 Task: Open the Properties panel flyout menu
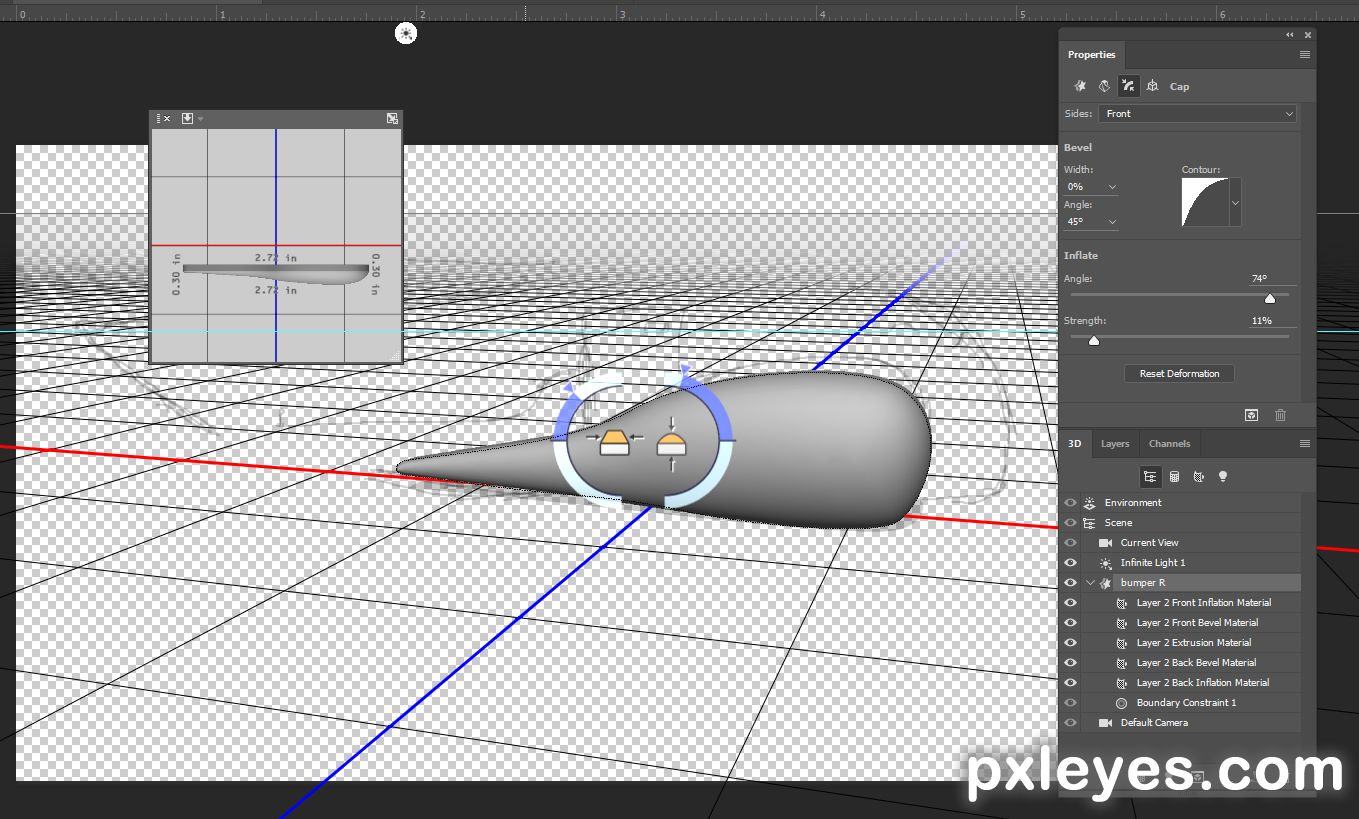(x=1305, y=55)
